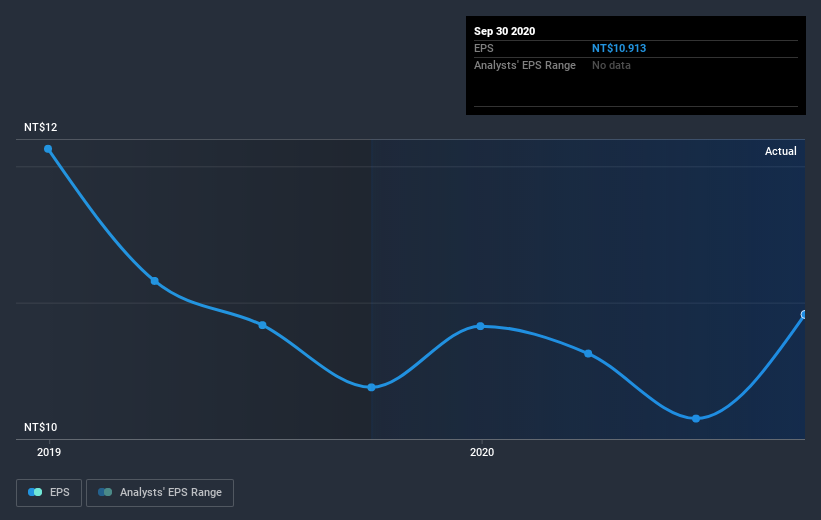This screenshot has height=520, width=821.
Task: Select the second EPS data point
Action: point(155,281)
